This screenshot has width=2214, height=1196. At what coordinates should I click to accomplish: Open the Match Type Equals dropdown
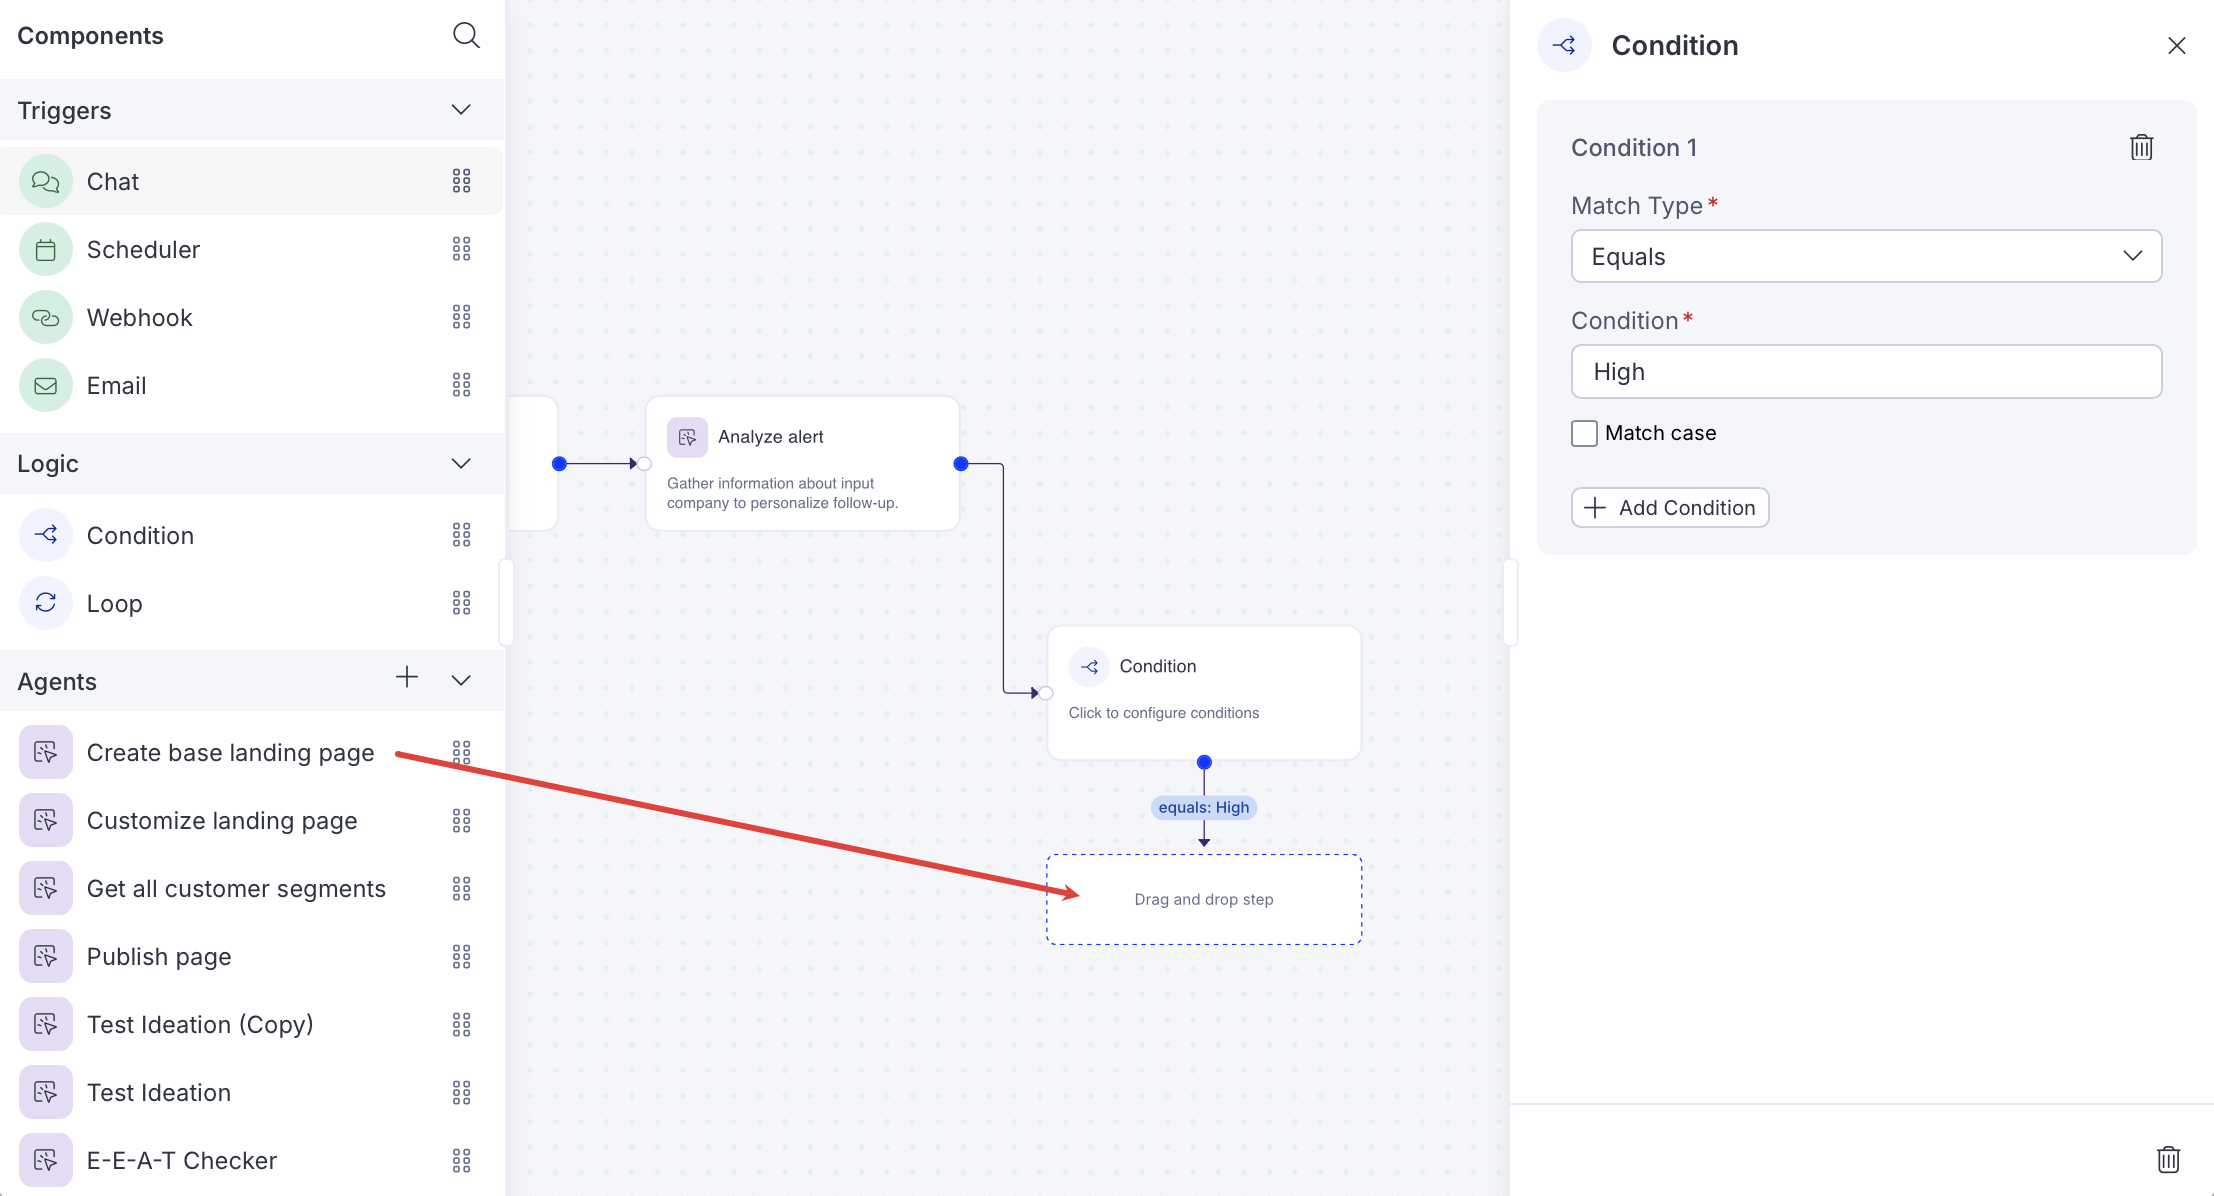[x=1865, y=256]
